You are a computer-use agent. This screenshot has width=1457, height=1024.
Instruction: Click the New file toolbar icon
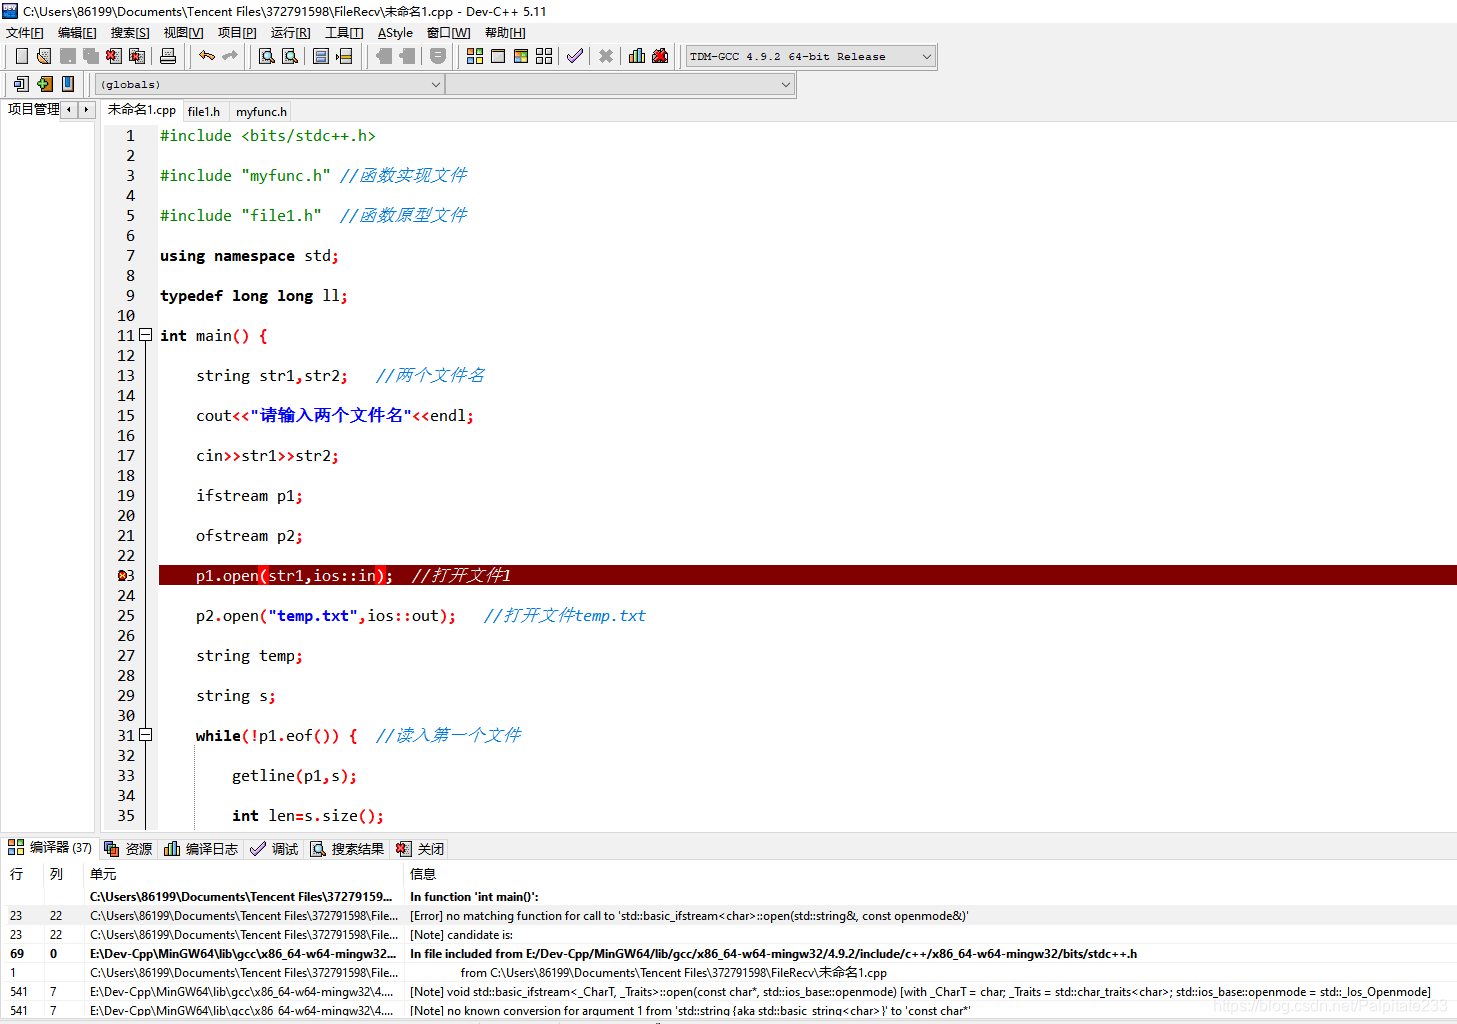pos(22,56)
